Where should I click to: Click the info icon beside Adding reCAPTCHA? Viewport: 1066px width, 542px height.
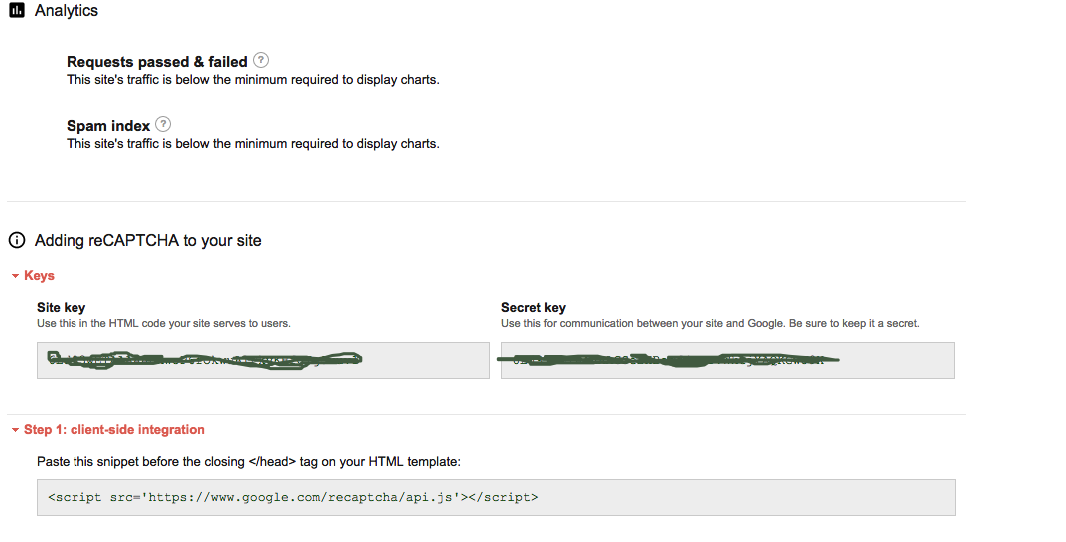click(16, 240)
